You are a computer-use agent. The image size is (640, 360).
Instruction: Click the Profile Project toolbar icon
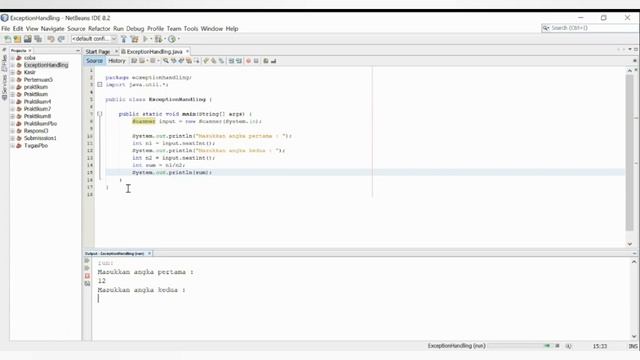[172, 39]
